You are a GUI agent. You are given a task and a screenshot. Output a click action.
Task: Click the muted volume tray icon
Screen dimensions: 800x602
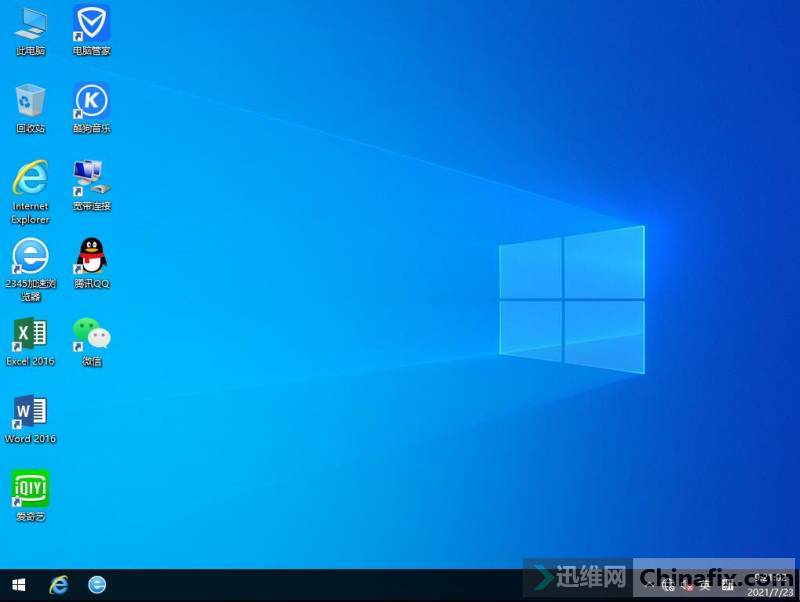[687, 585]
